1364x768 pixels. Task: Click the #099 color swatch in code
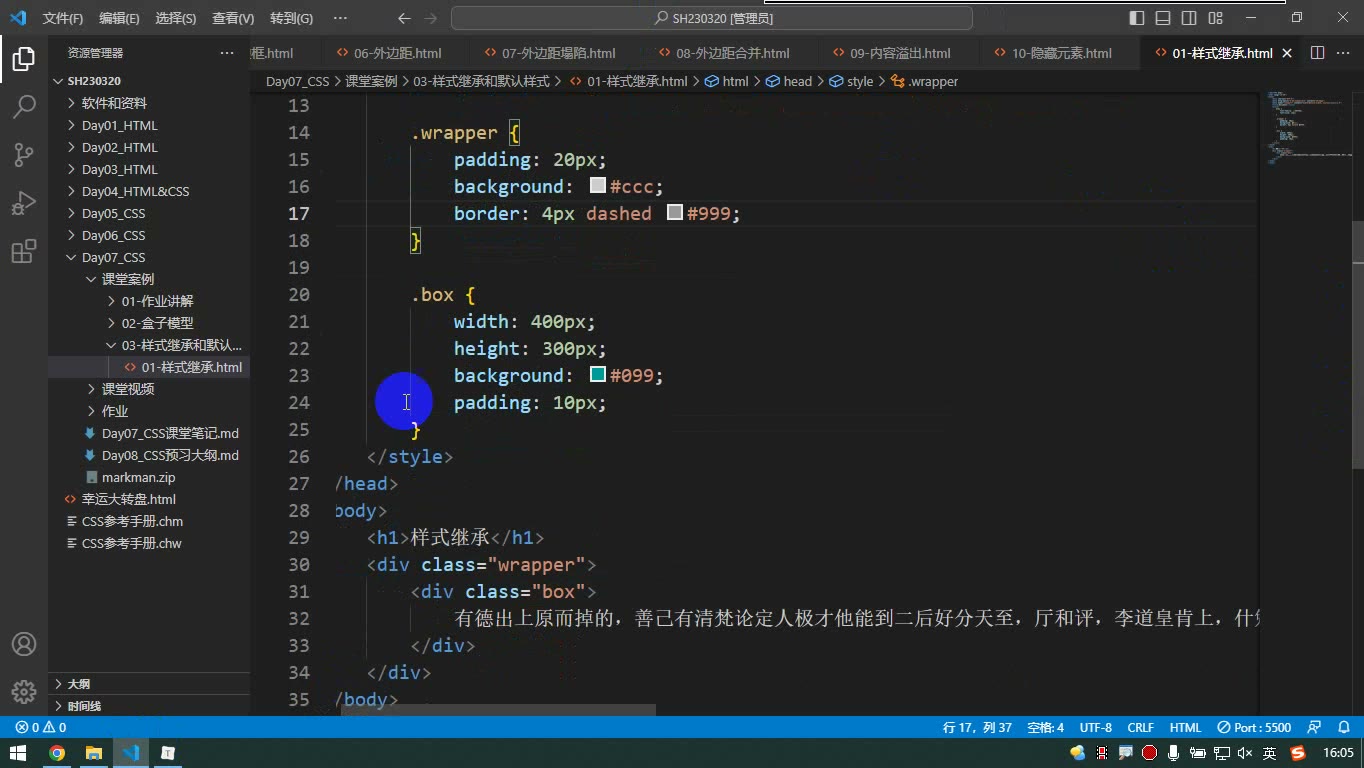coord(598,375)
